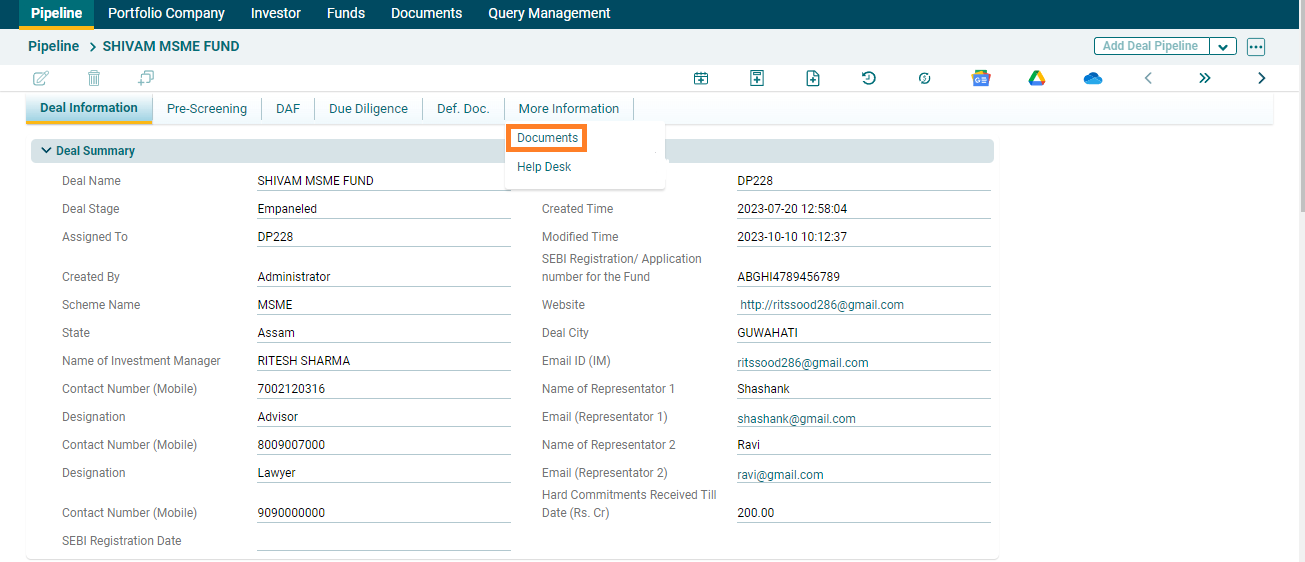This screenshot has width=1305, height=562.
Task: Switch to the Pre-Screening tab
Action: pos(207,109)
